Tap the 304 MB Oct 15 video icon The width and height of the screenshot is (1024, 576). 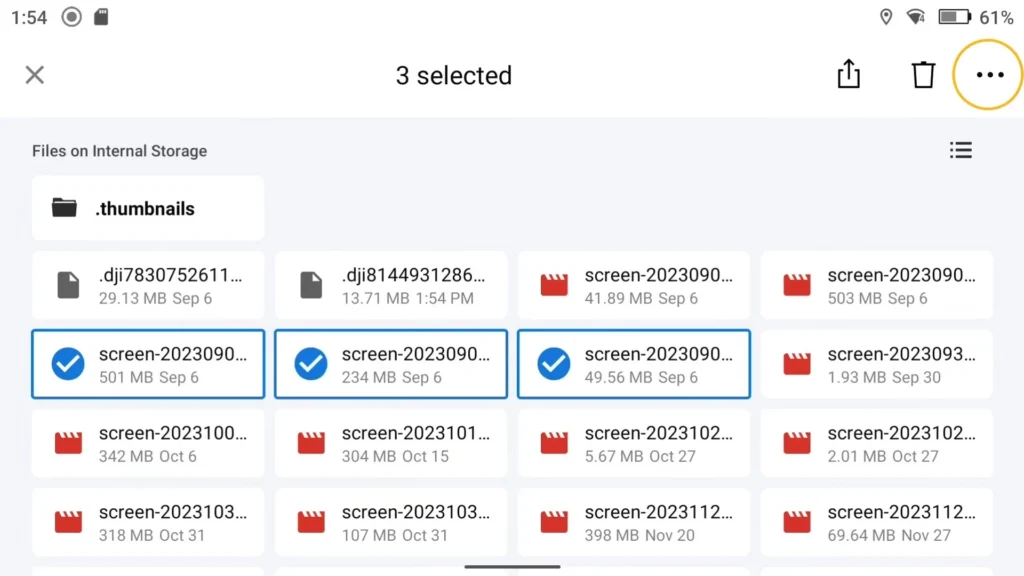[x=311, y=443]
